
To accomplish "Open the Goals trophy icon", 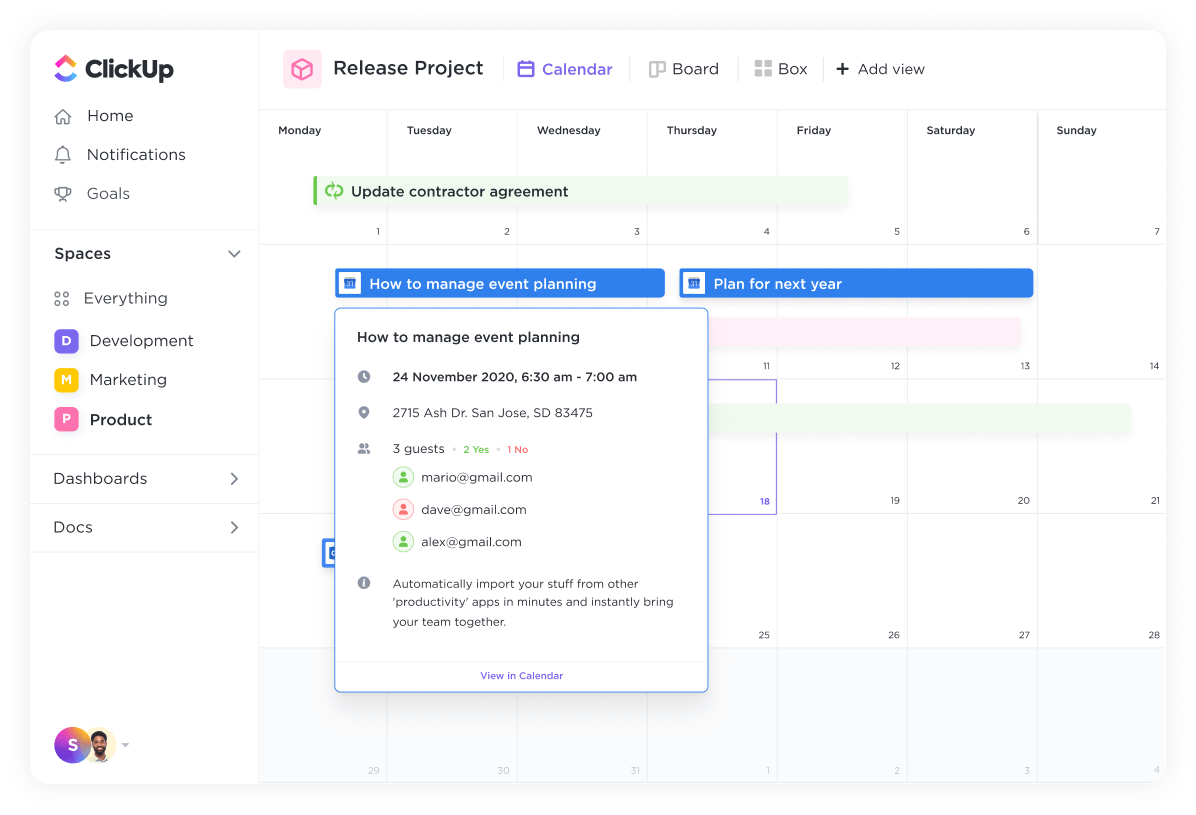I will tap(63, 193).
